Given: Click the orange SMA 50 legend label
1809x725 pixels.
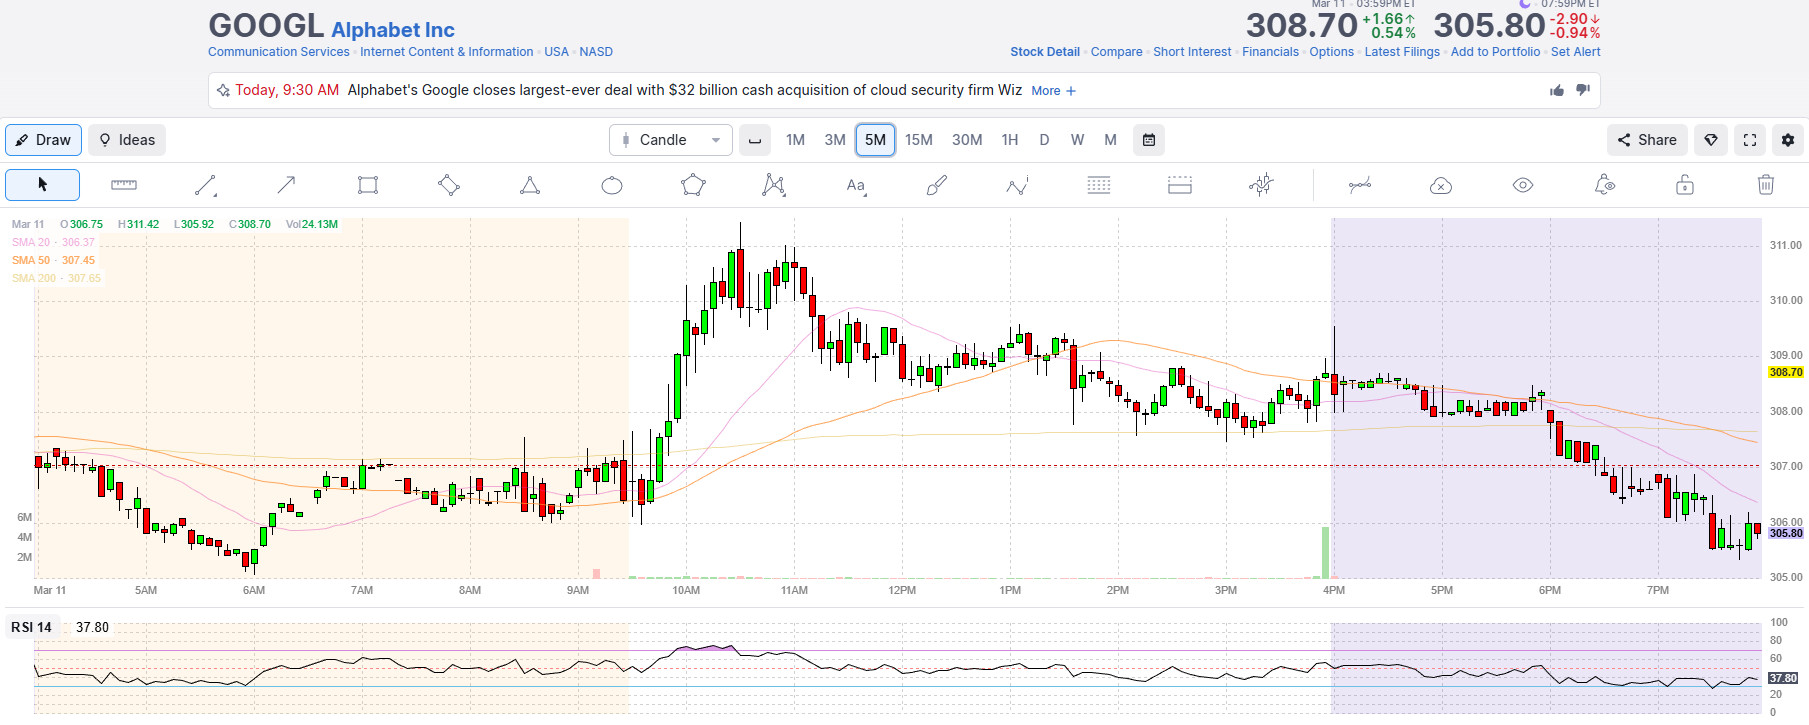Looking at the screenshot, I should pos(53,260).
